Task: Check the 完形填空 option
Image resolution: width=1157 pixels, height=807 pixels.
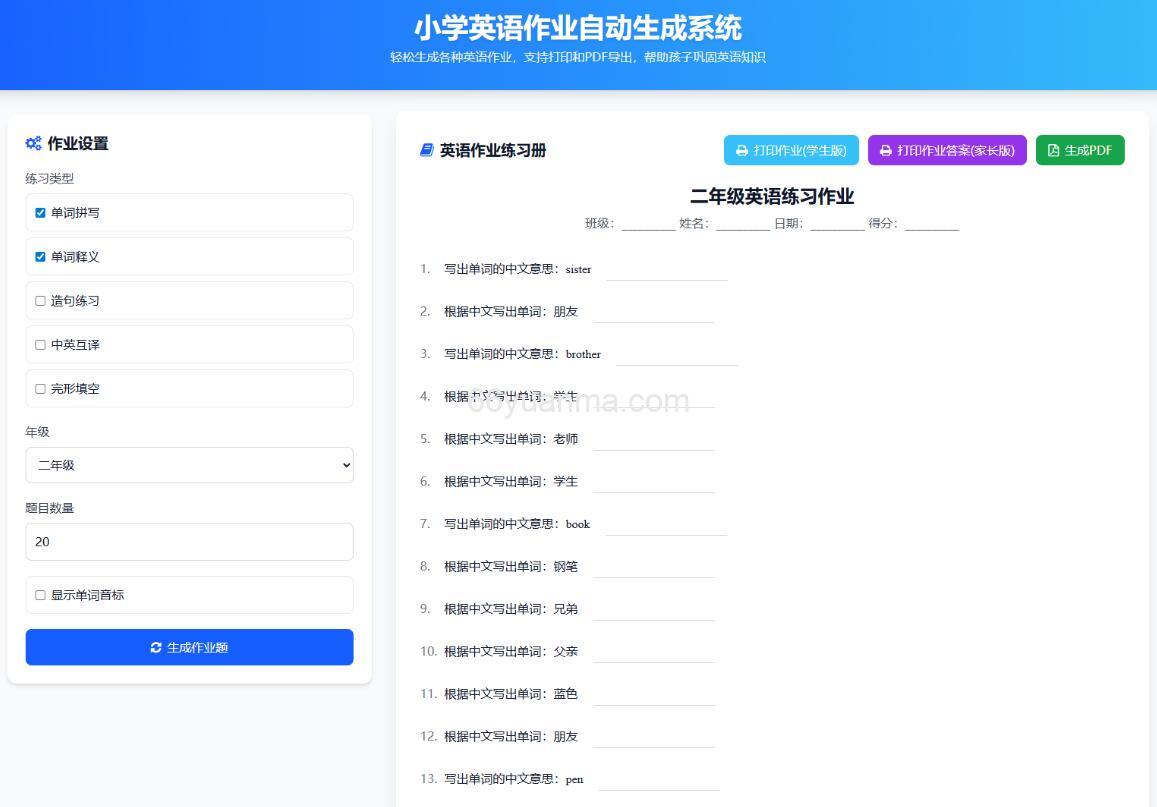Action: (x=41, y=388)
